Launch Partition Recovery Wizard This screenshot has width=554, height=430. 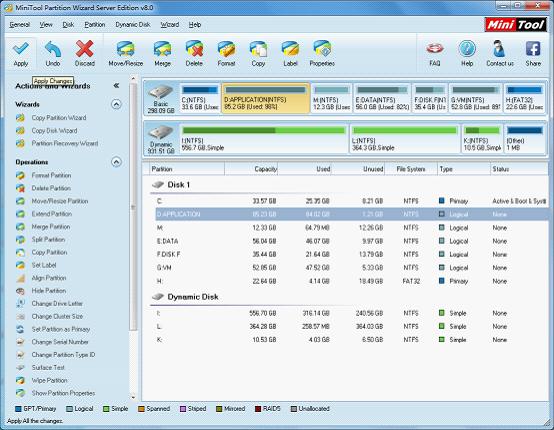pyautogui.click(x=65, y=143)
